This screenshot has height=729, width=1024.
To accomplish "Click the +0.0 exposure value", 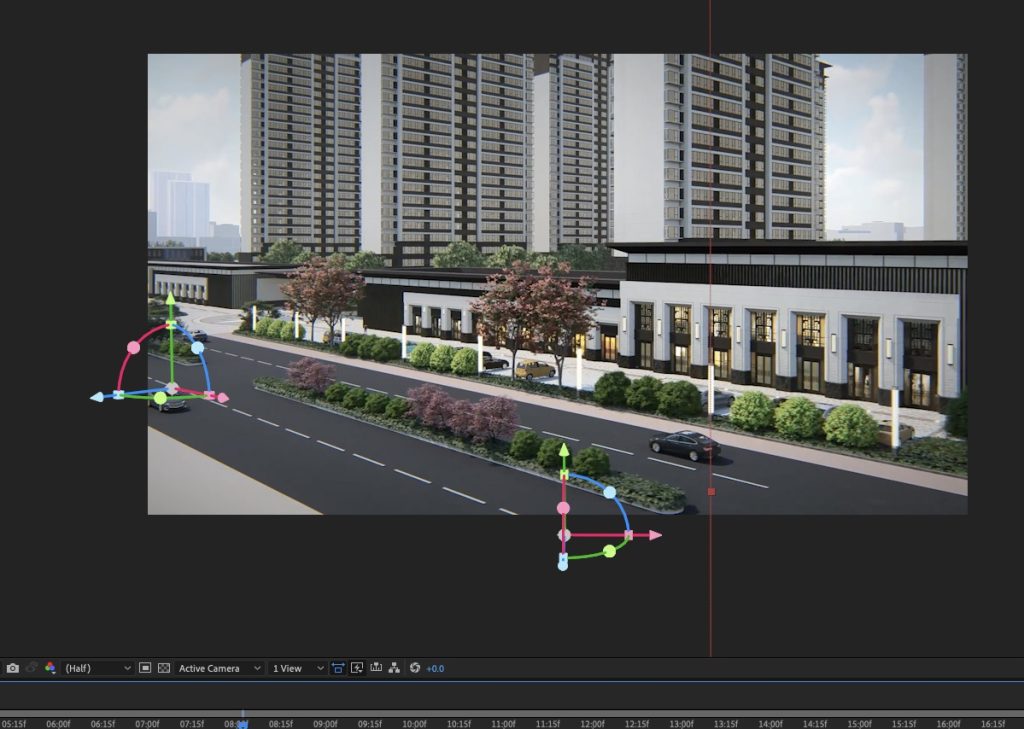I will tap(435, 668).
